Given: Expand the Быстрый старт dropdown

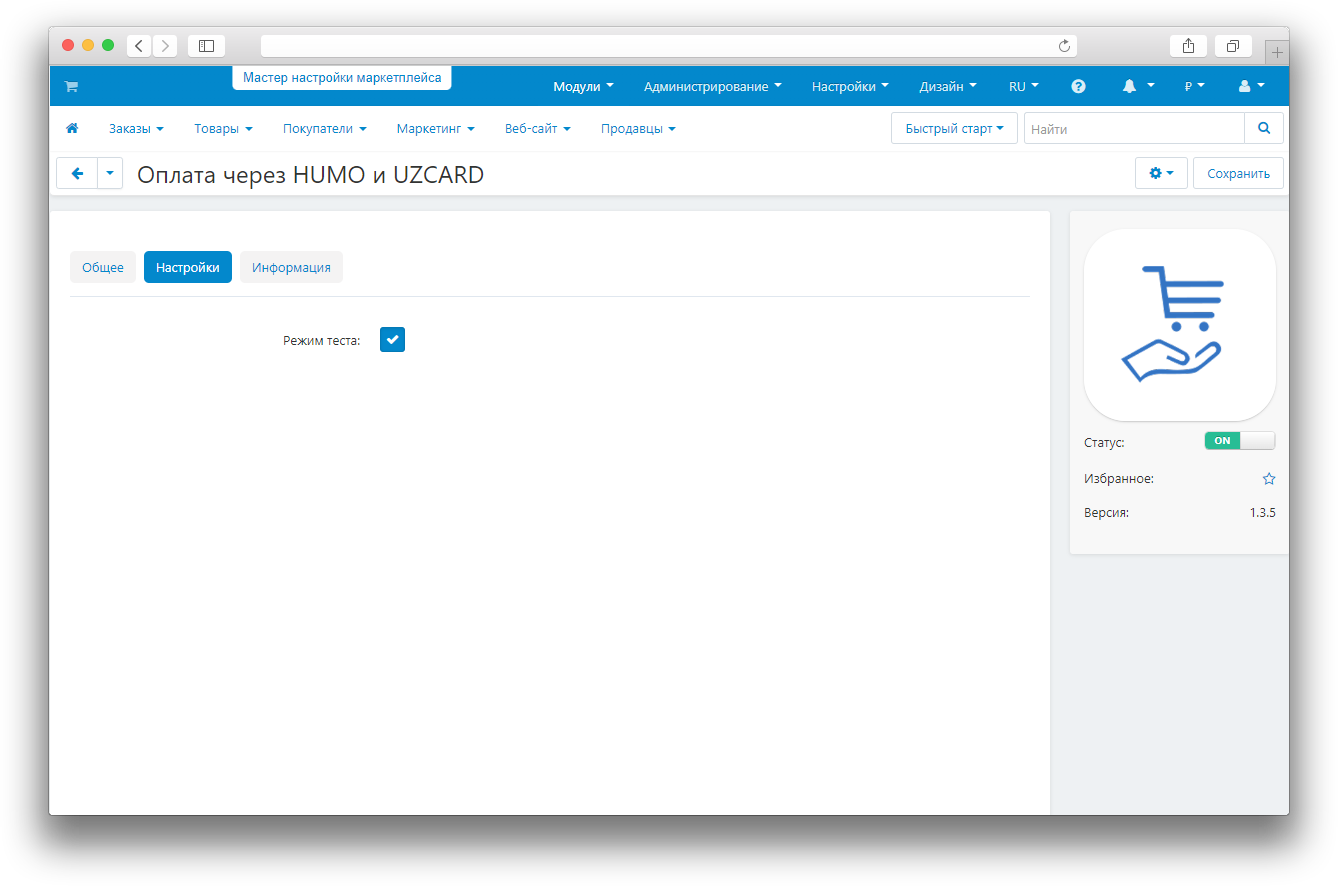Looking at the screenshot, I should 953,129.
